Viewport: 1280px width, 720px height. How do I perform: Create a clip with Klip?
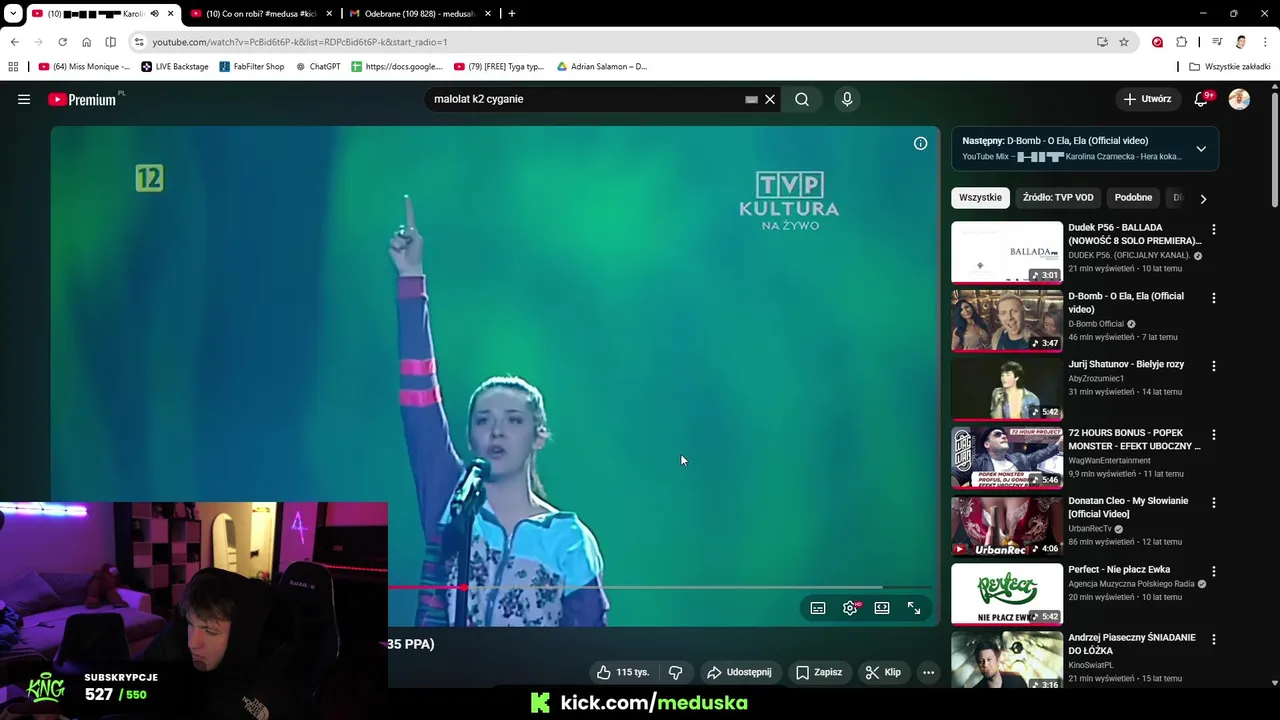tap(883, 672)
